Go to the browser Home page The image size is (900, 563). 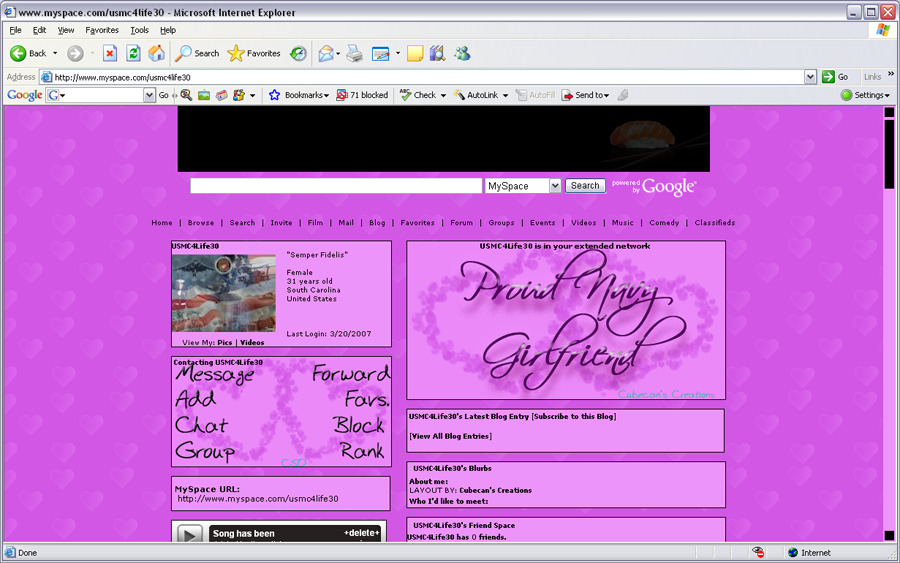156,53
